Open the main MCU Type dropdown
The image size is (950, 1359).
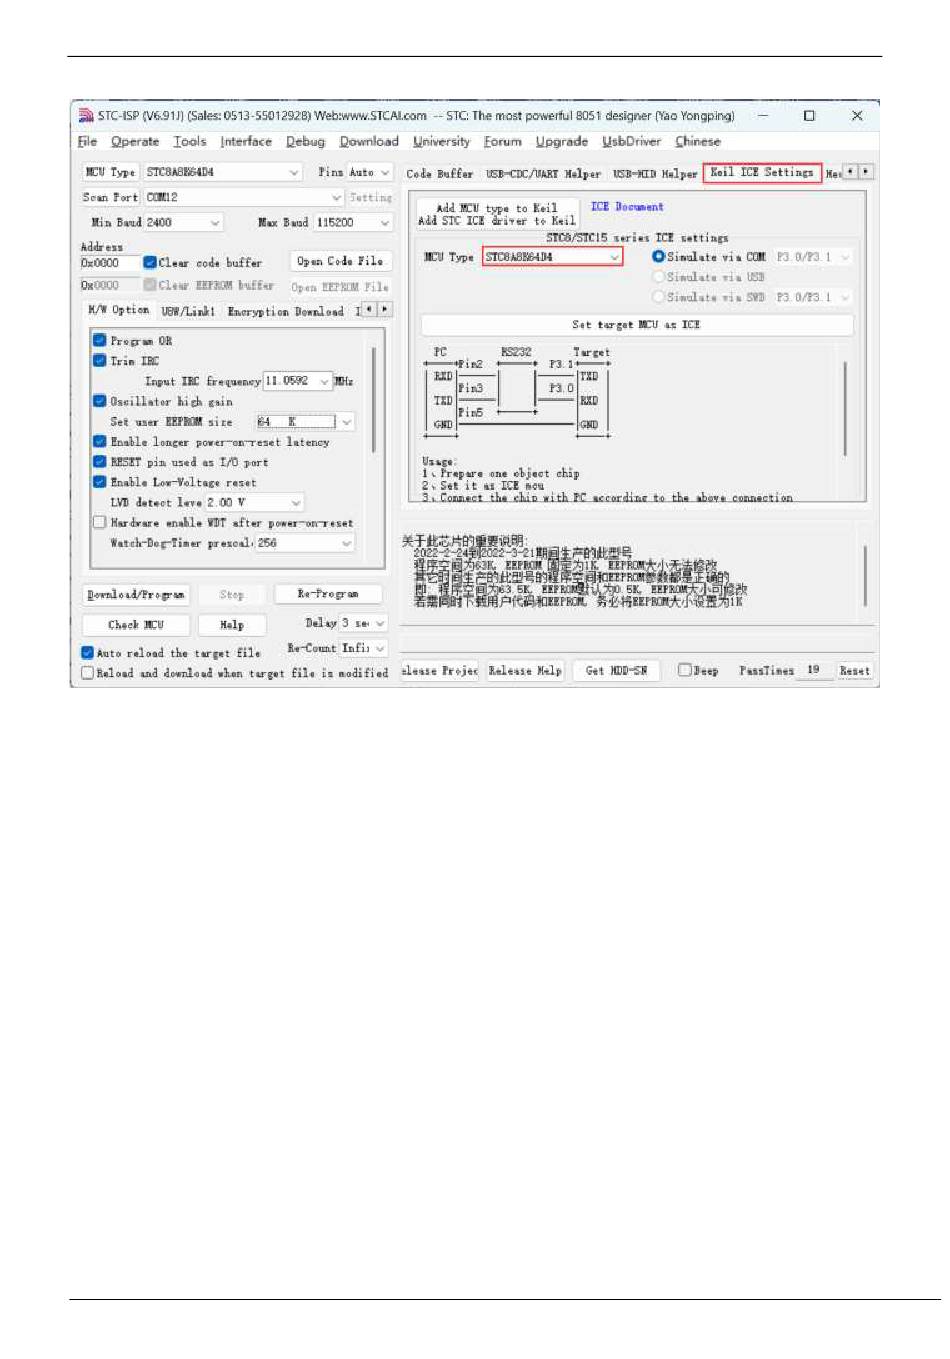pyautogui.click(x=293, y=172)
